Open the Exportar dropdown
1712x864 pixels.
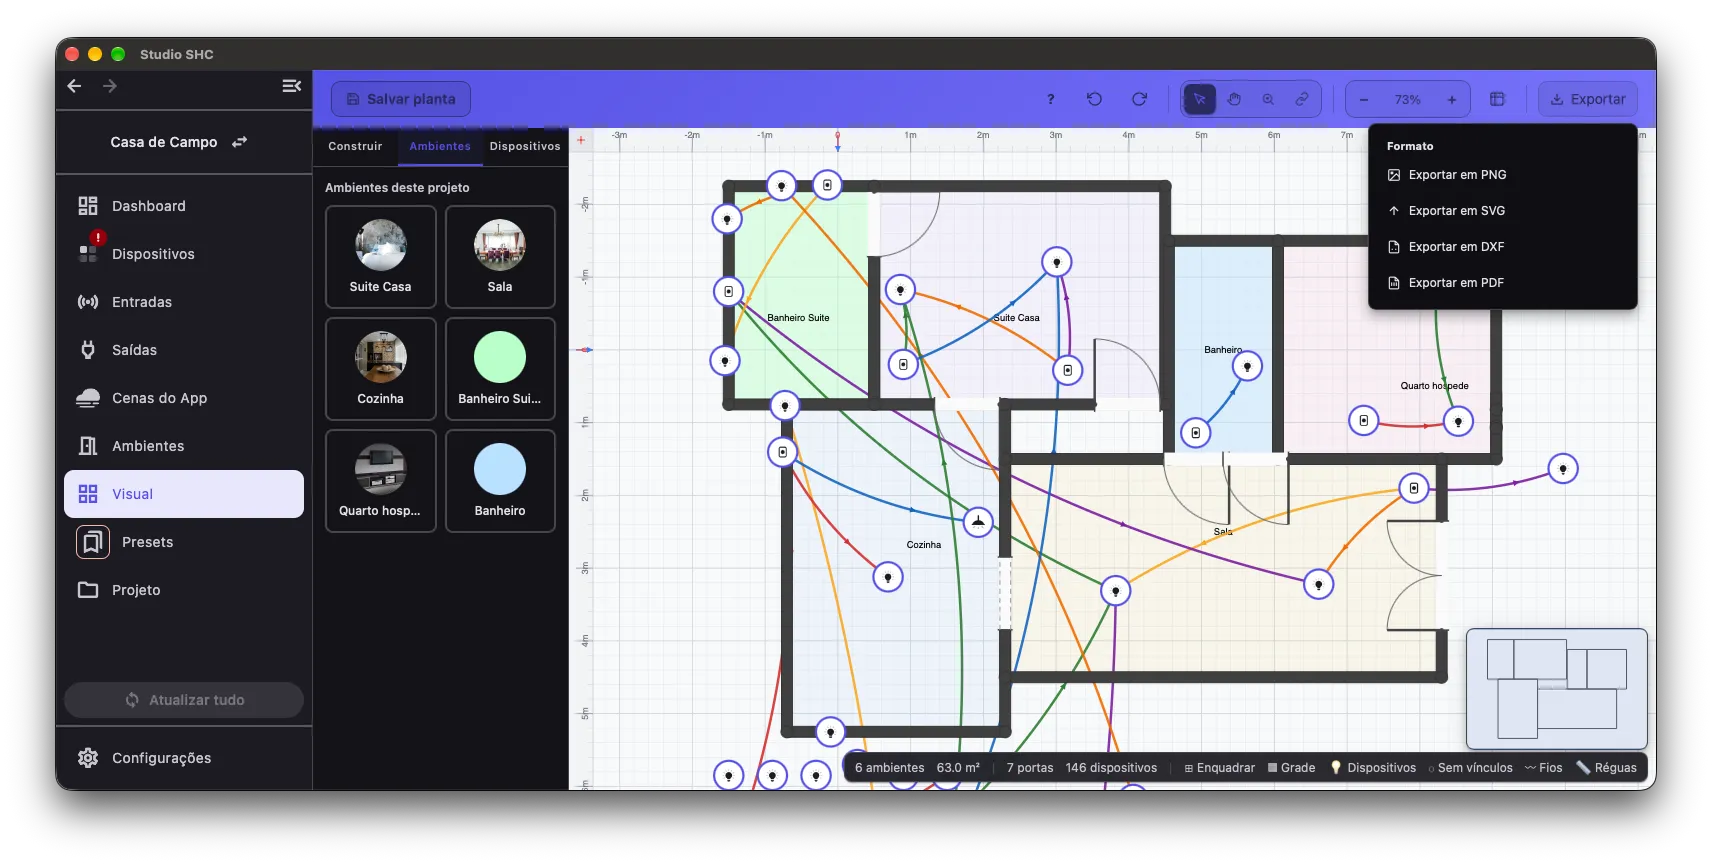point(1587,99)
